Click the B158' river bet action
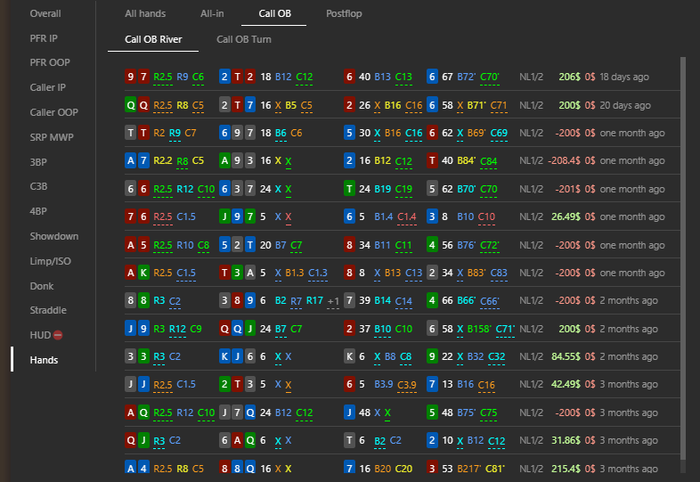 click(479, 329)
